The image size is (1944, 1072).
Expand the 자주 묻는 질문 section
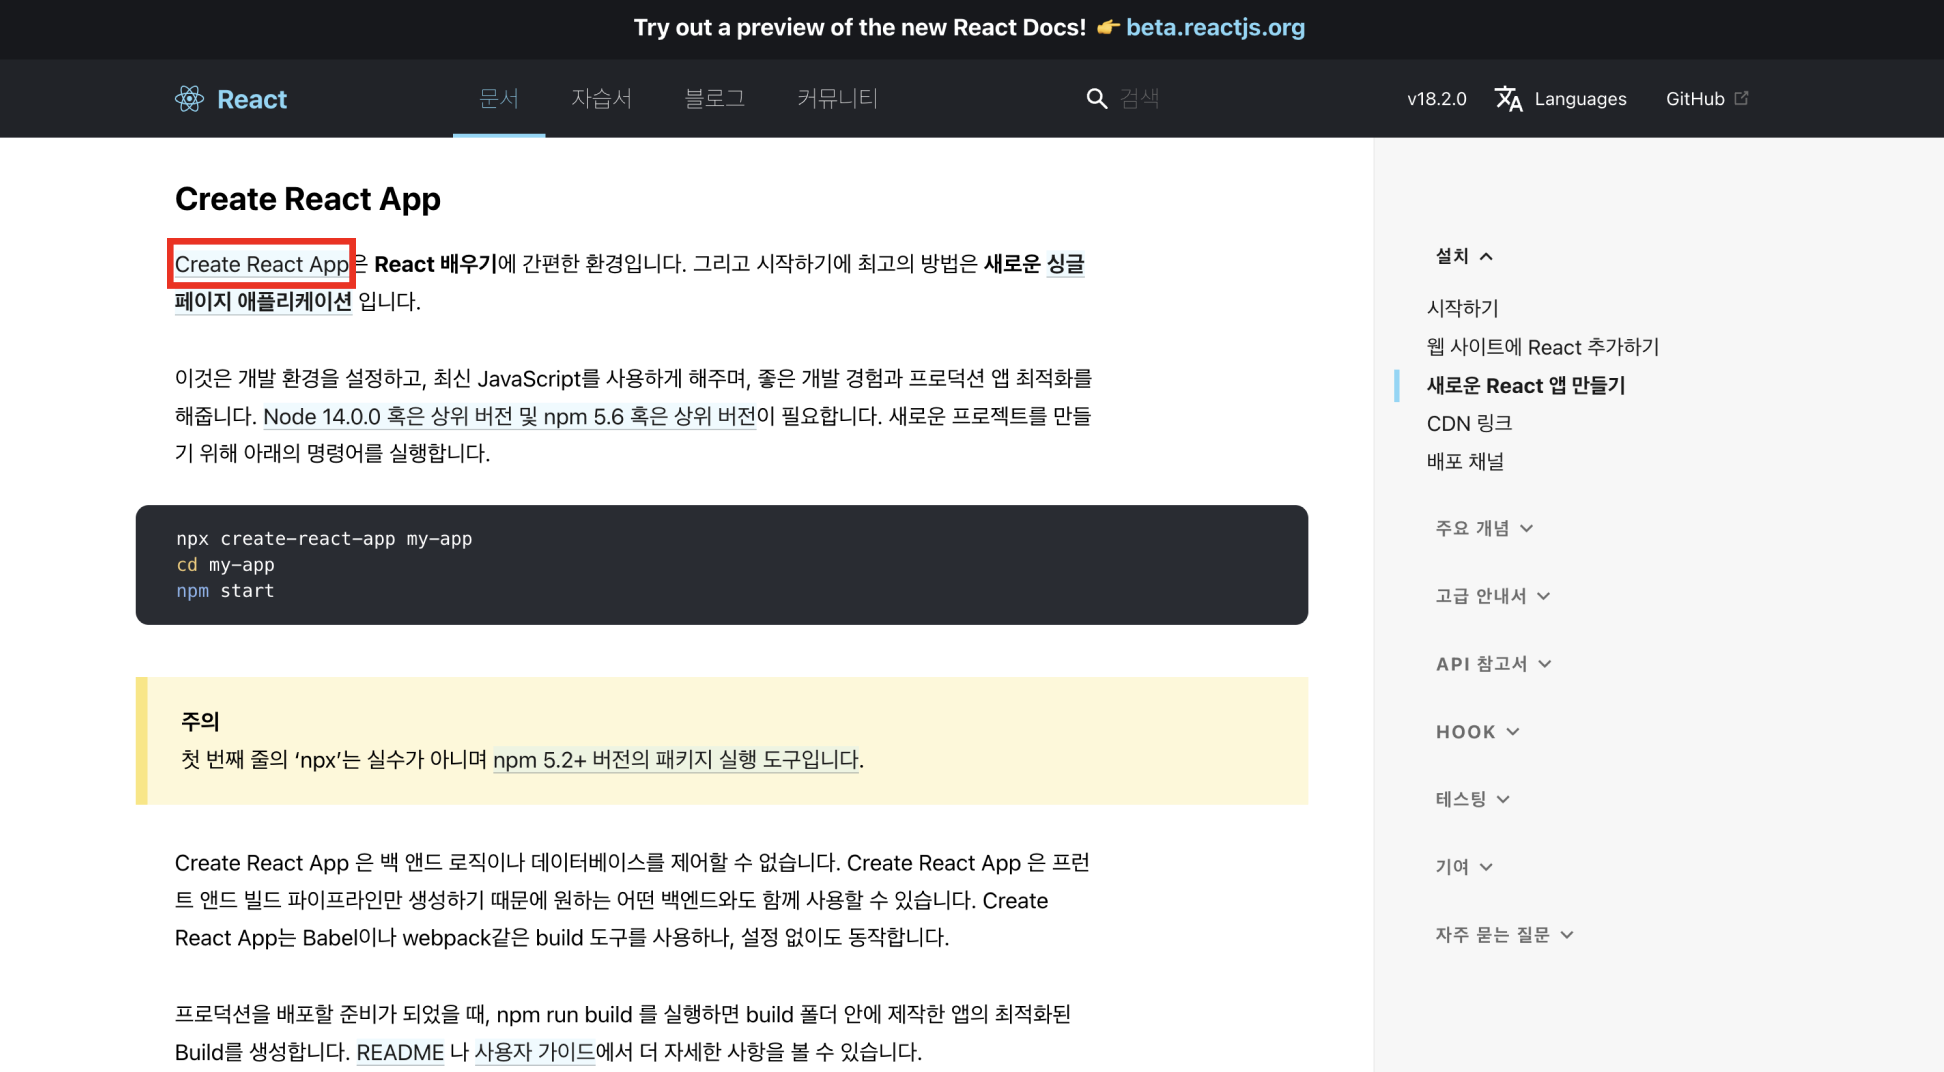point(1504,935)
